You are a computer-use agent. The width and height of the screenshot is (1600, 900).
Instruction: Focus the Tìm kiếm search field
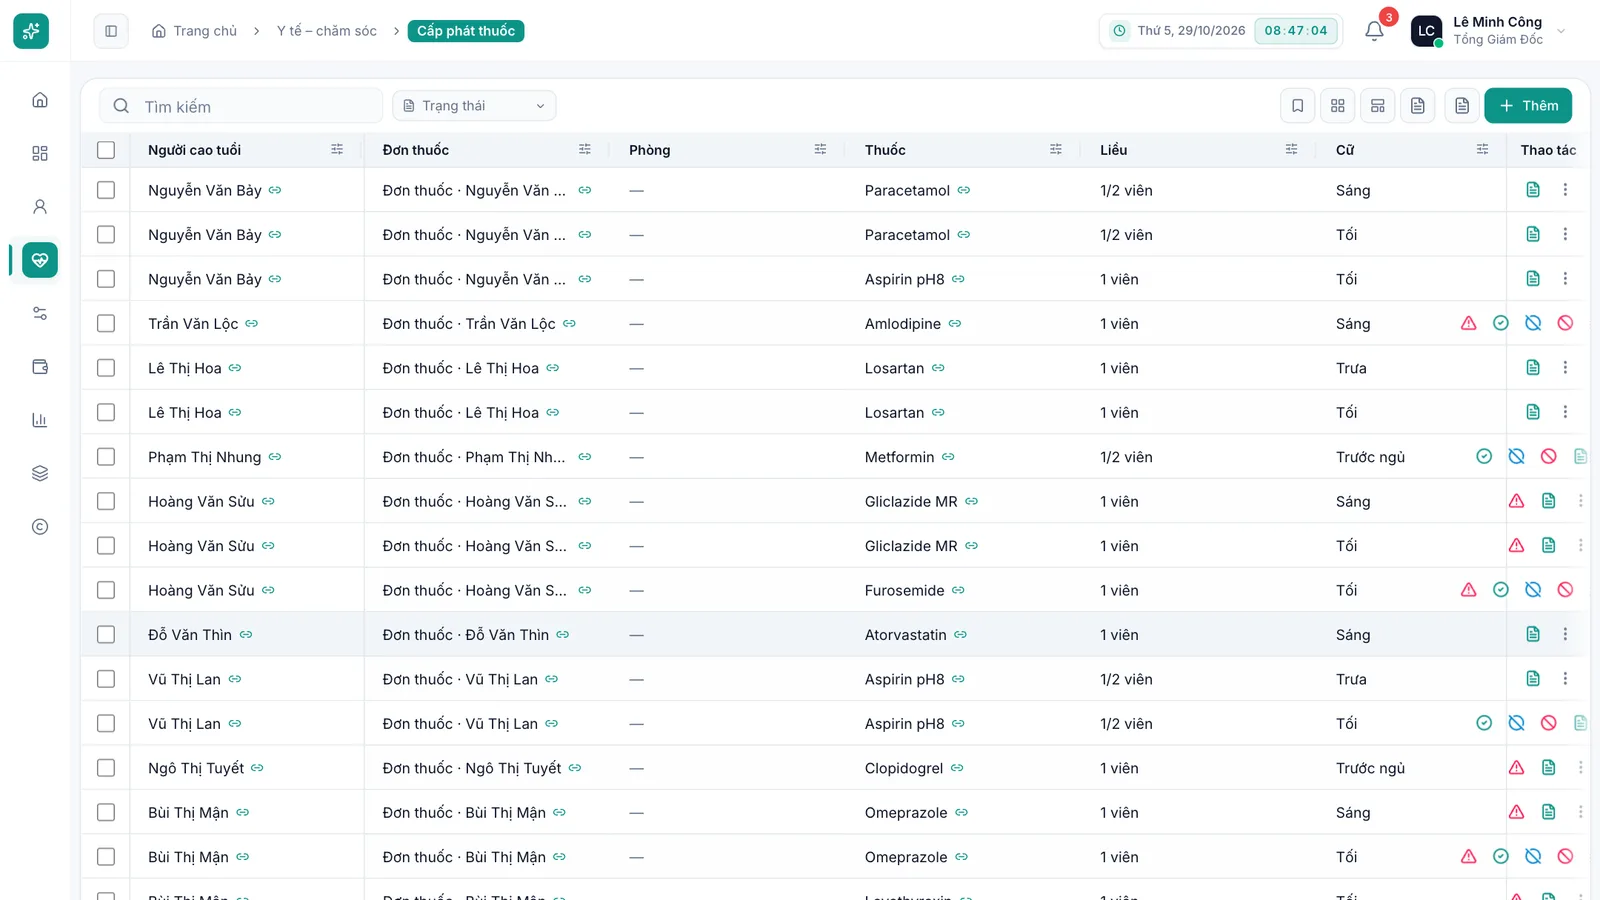point(241,106)
